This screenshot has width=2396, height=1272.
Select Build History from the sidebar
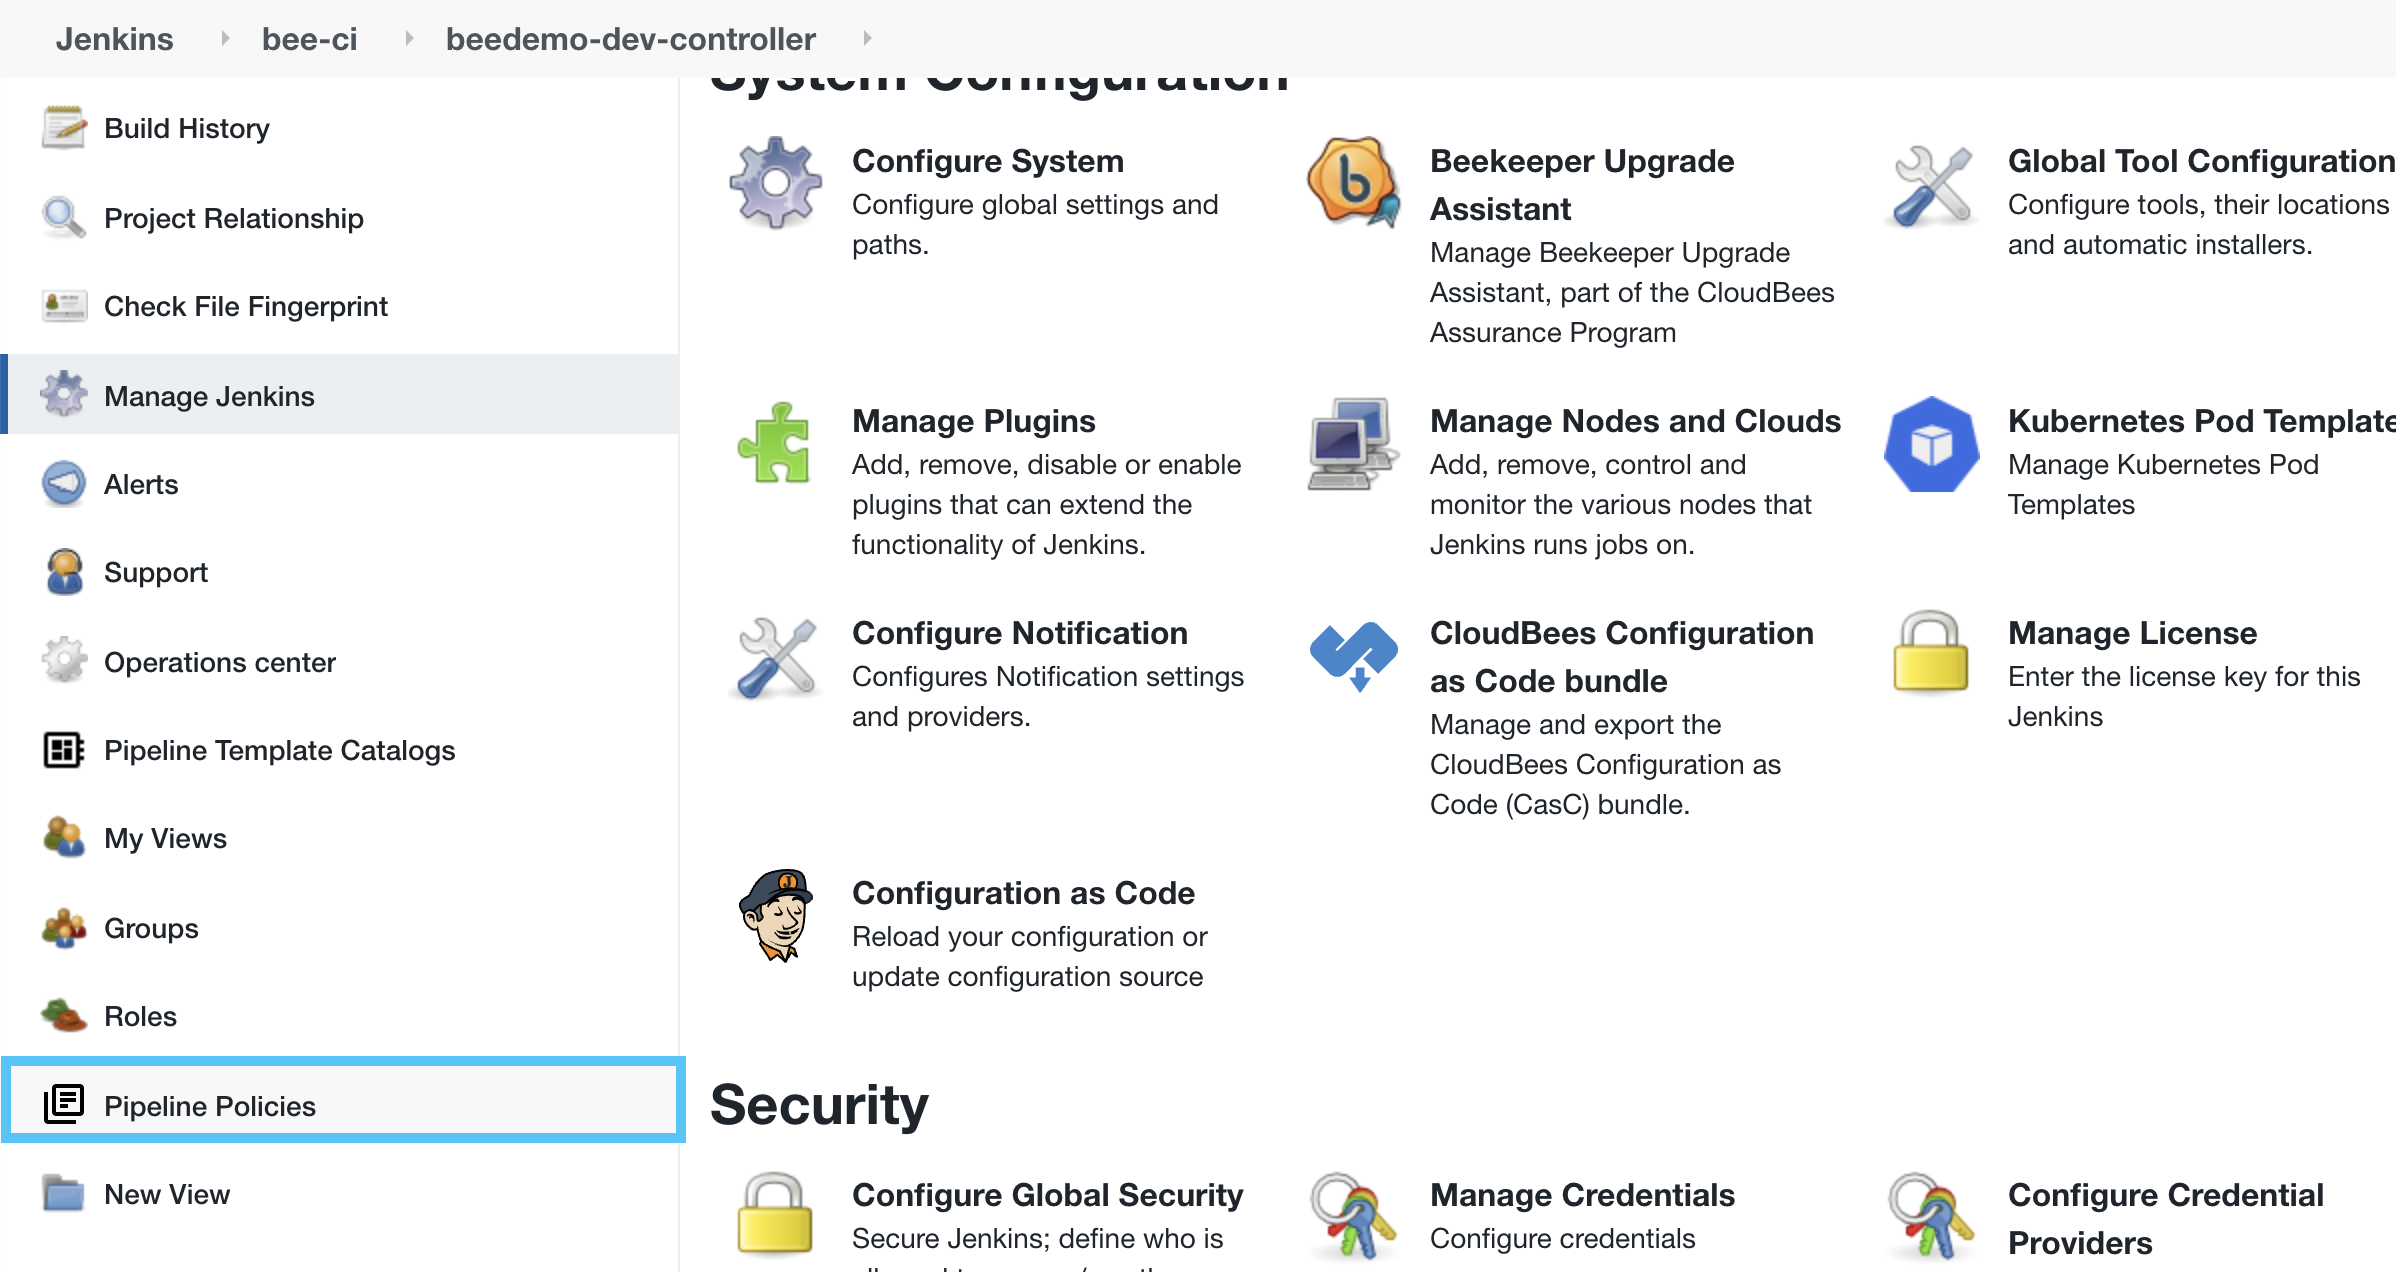(187, 128)
